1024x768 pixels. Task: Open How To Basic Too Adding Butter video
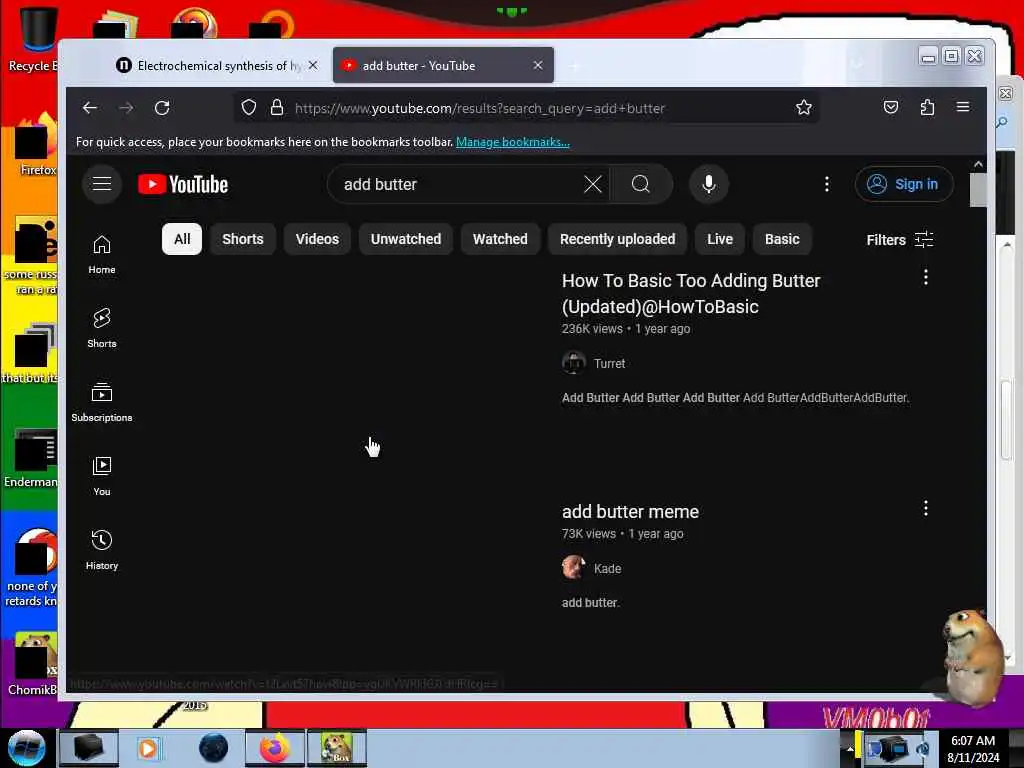pyautogui.click(x=691, y=293)
